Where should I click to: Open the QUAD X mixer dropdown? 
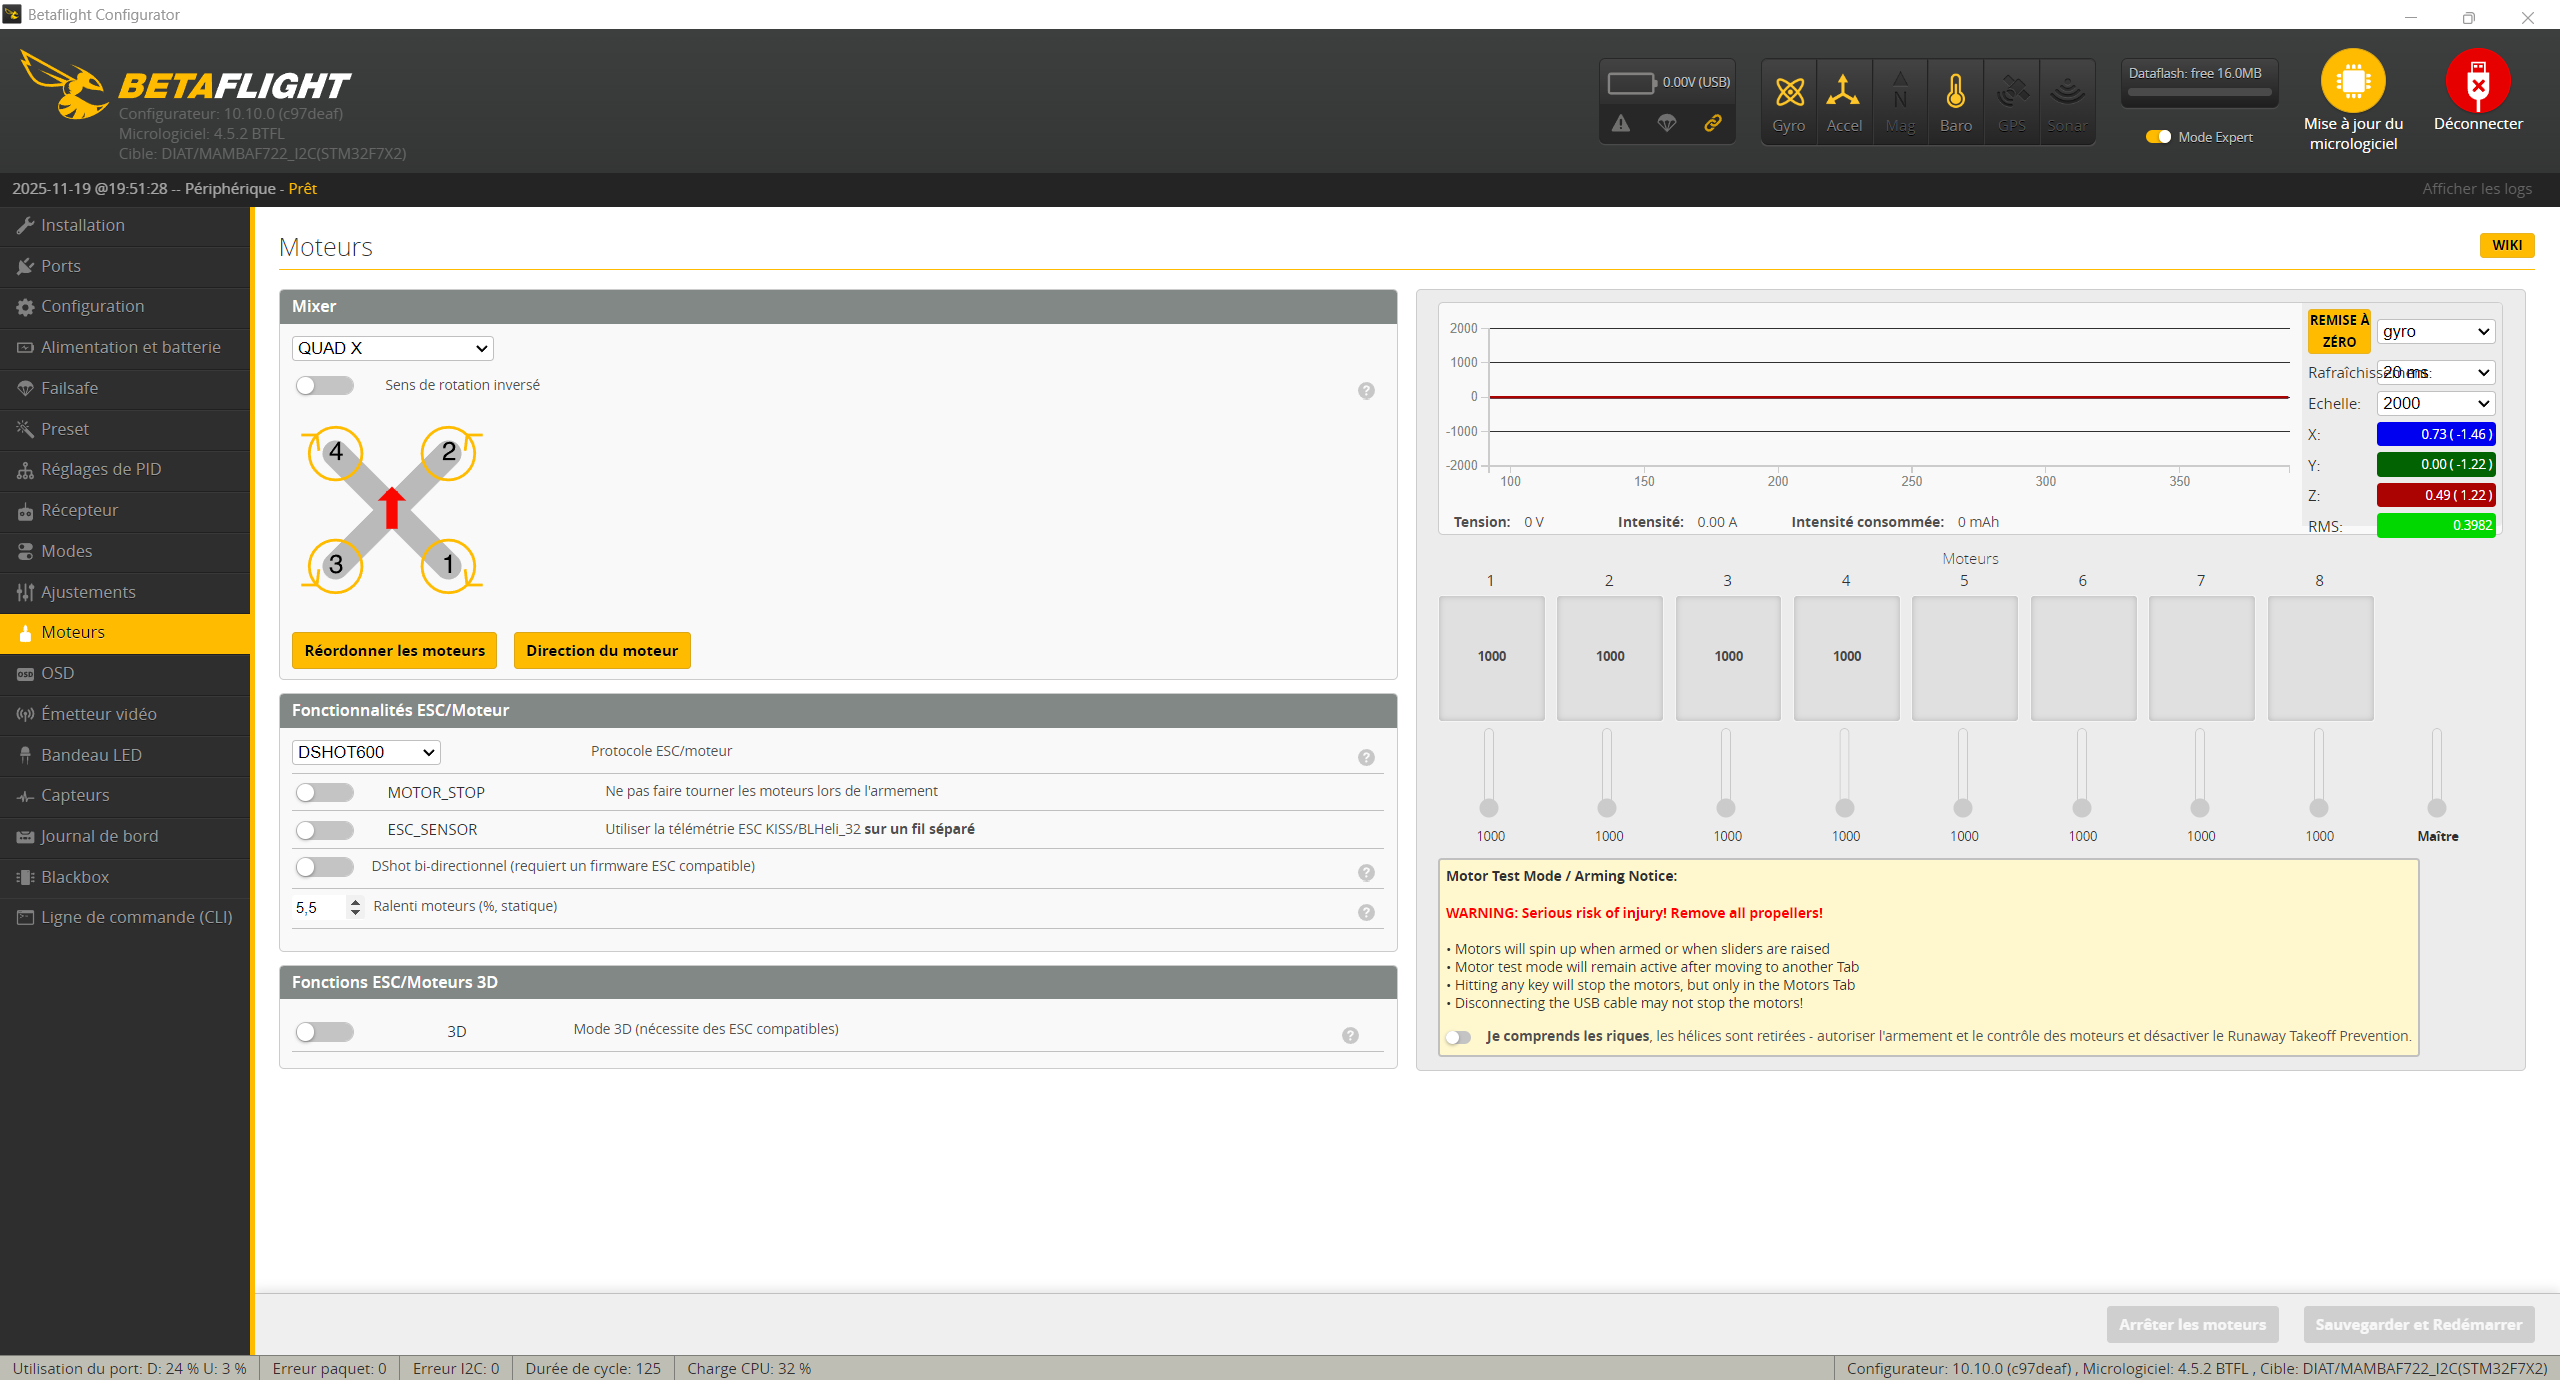click(x=392, y=348)
